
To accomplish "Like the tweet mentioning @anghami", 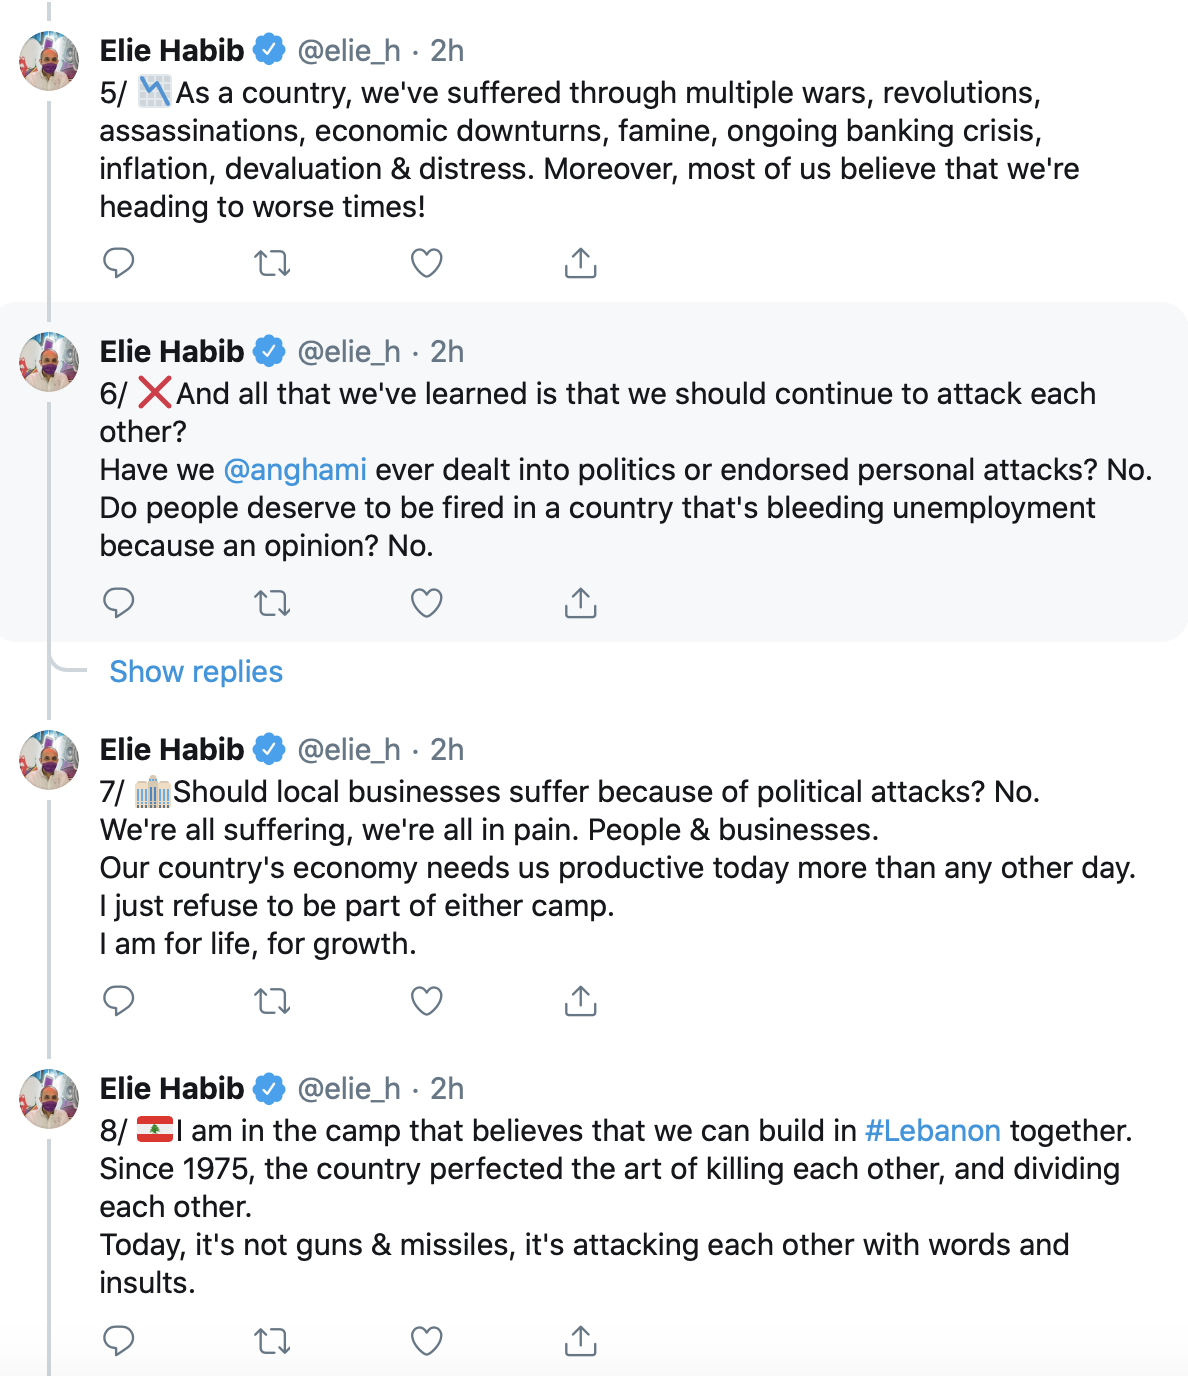I will click(427, 603).
